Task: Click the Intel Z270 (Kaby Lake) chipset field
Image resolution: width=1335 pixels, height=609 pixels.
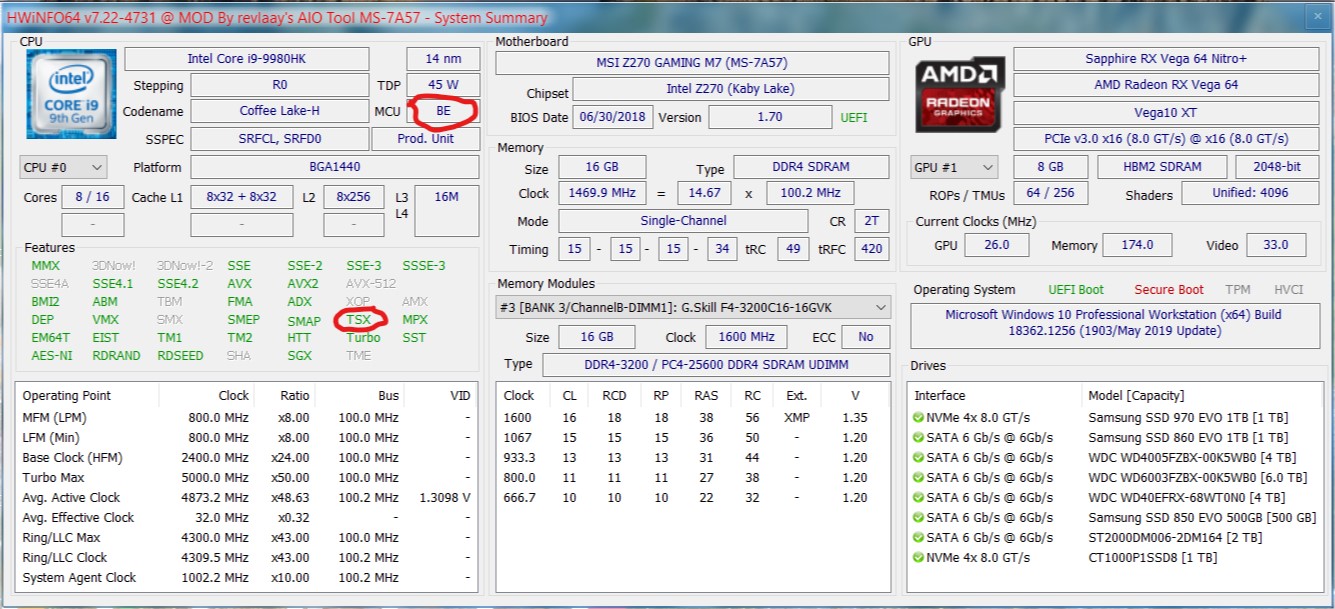Action: point(730,89)
